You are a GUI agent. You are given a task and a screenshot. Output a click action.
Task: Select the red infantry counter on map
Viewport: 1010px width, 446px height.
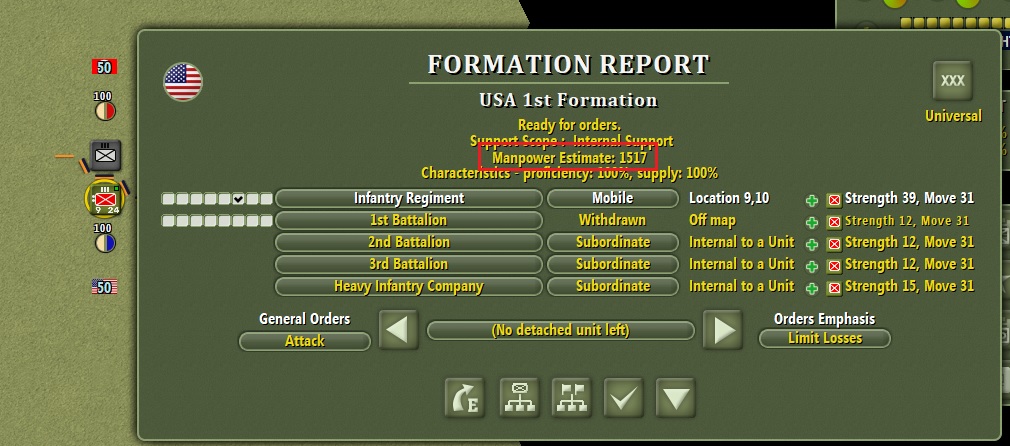(x=105, y=199)
